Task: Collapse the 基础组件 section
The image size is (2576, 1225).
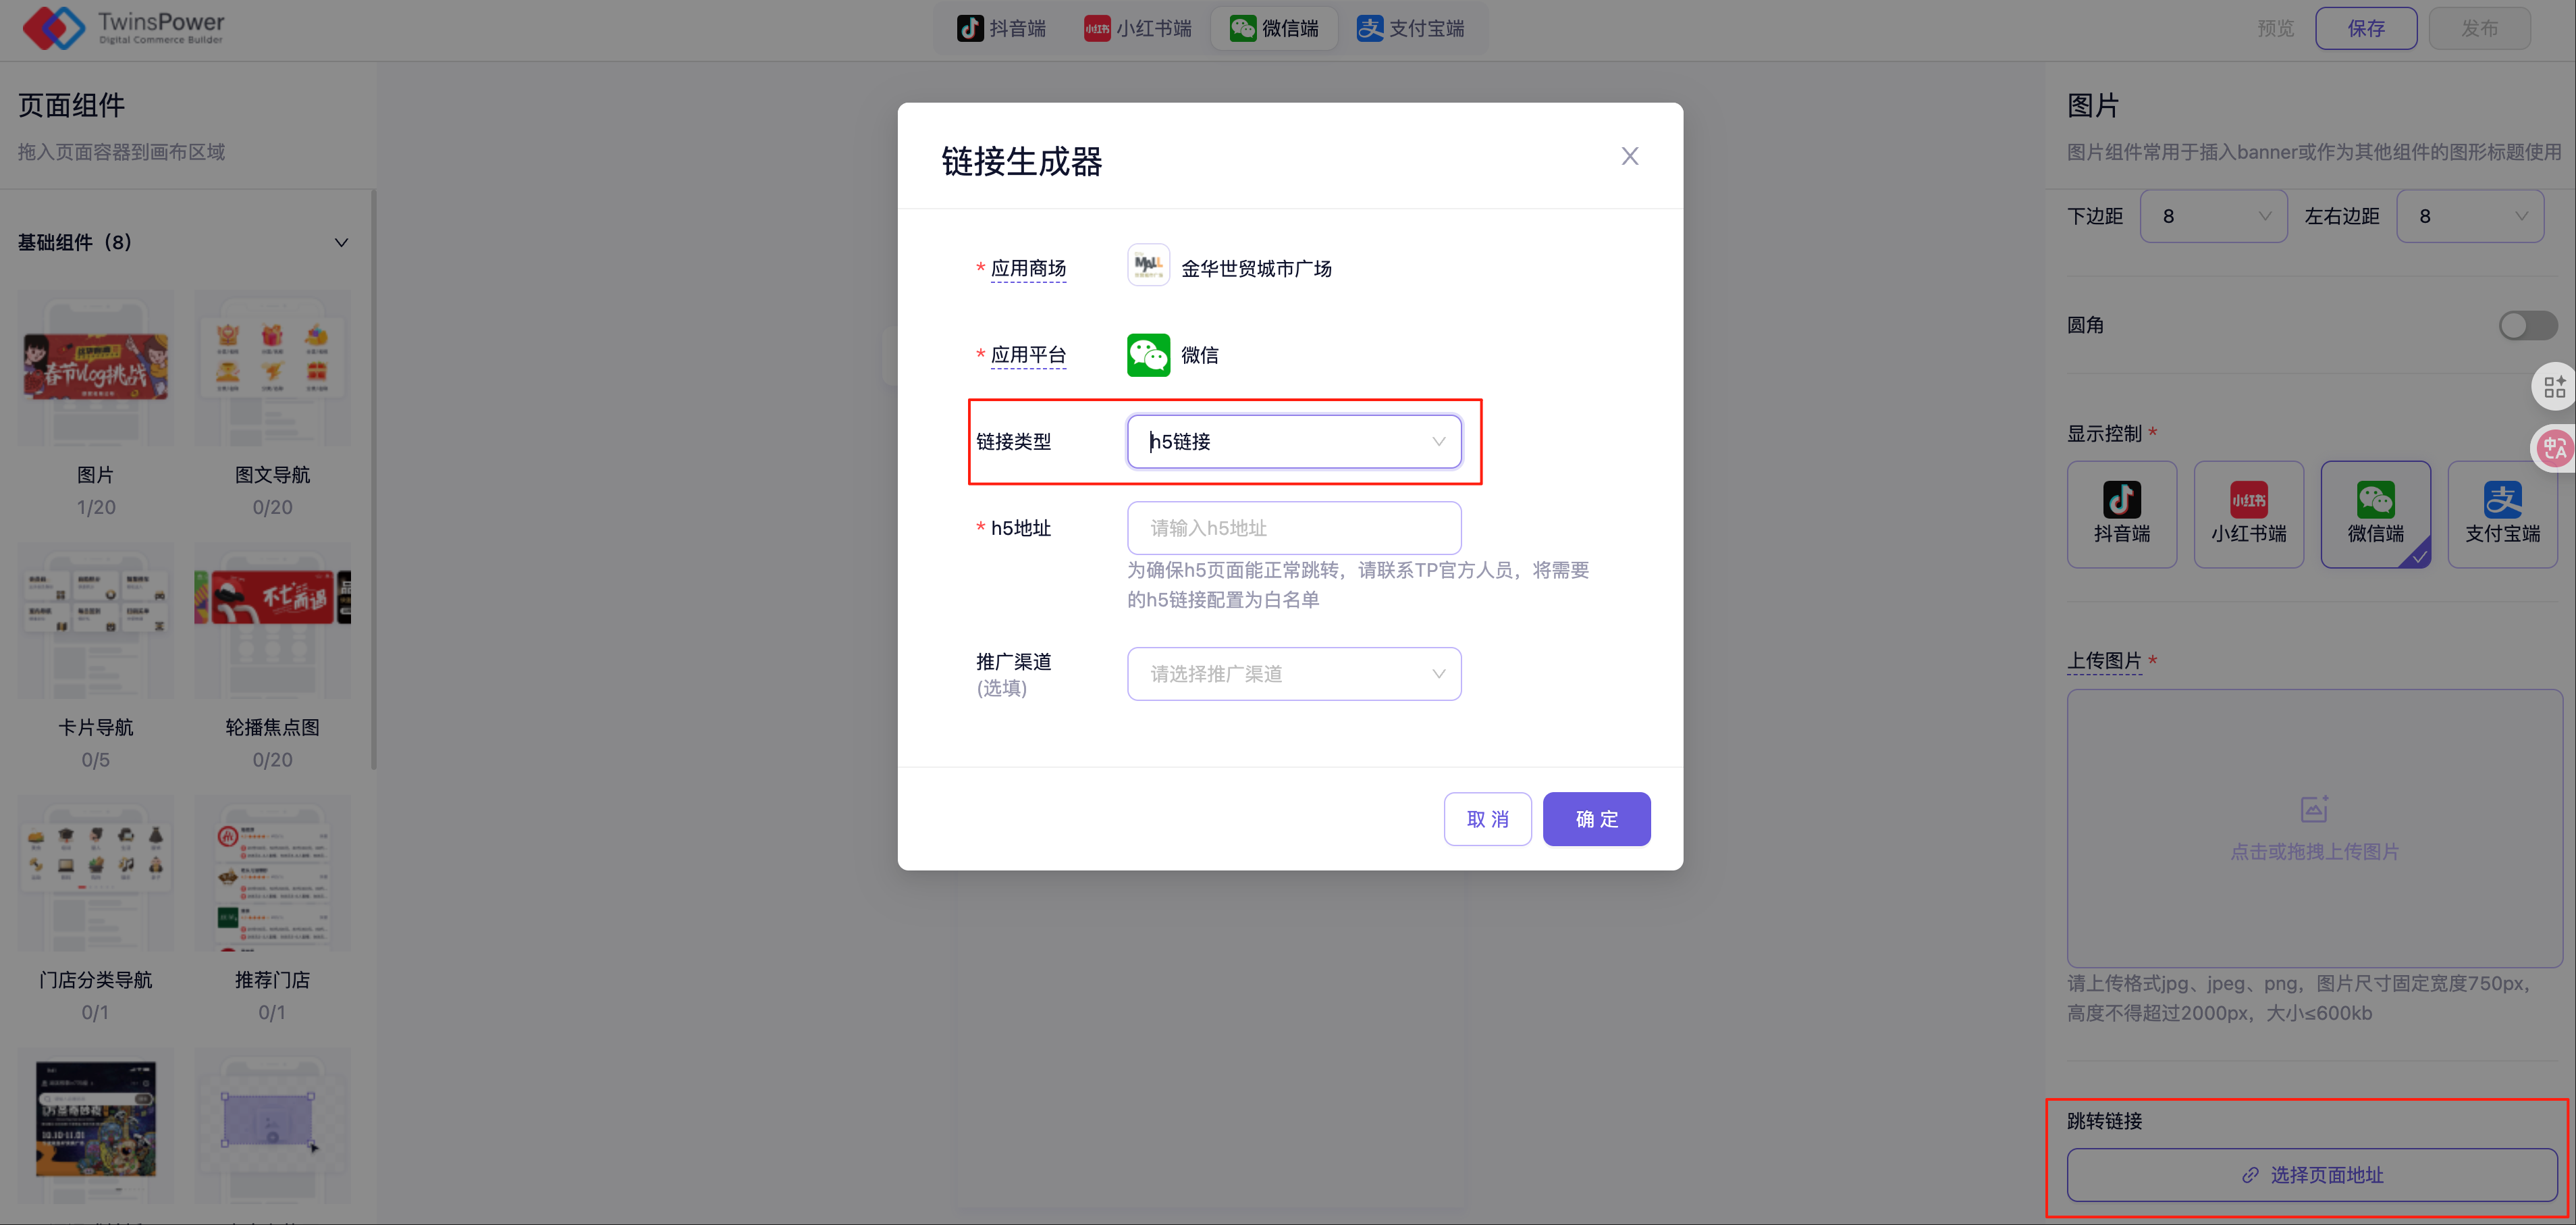Action: tap(341, 243)
